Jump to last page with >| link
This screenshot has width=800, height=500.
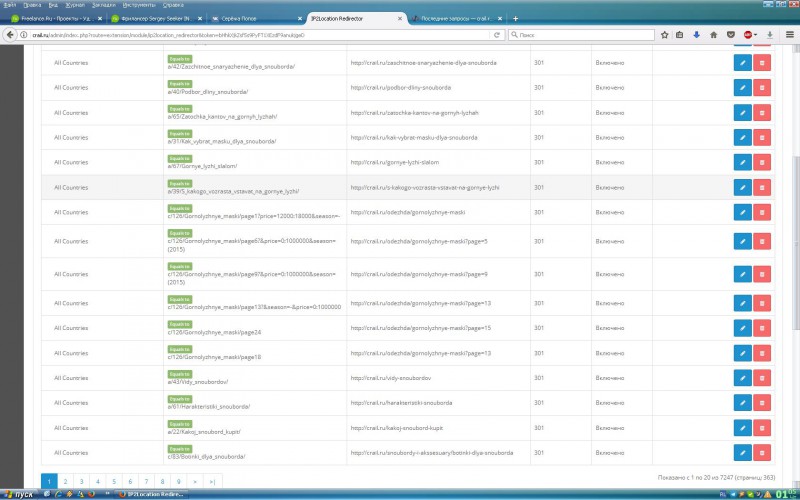tap(212, 481)
